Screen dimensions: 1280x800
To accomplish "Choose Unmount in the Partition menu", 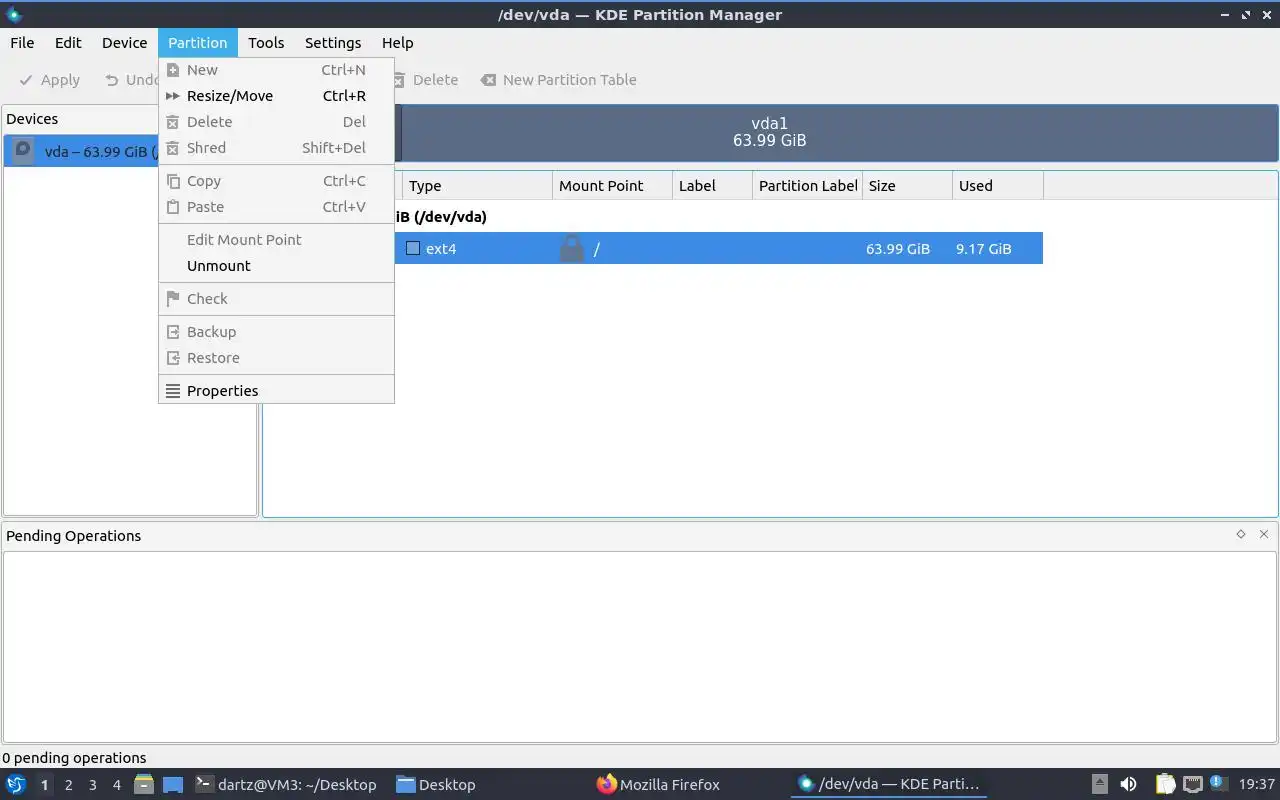I will point(276,266).
